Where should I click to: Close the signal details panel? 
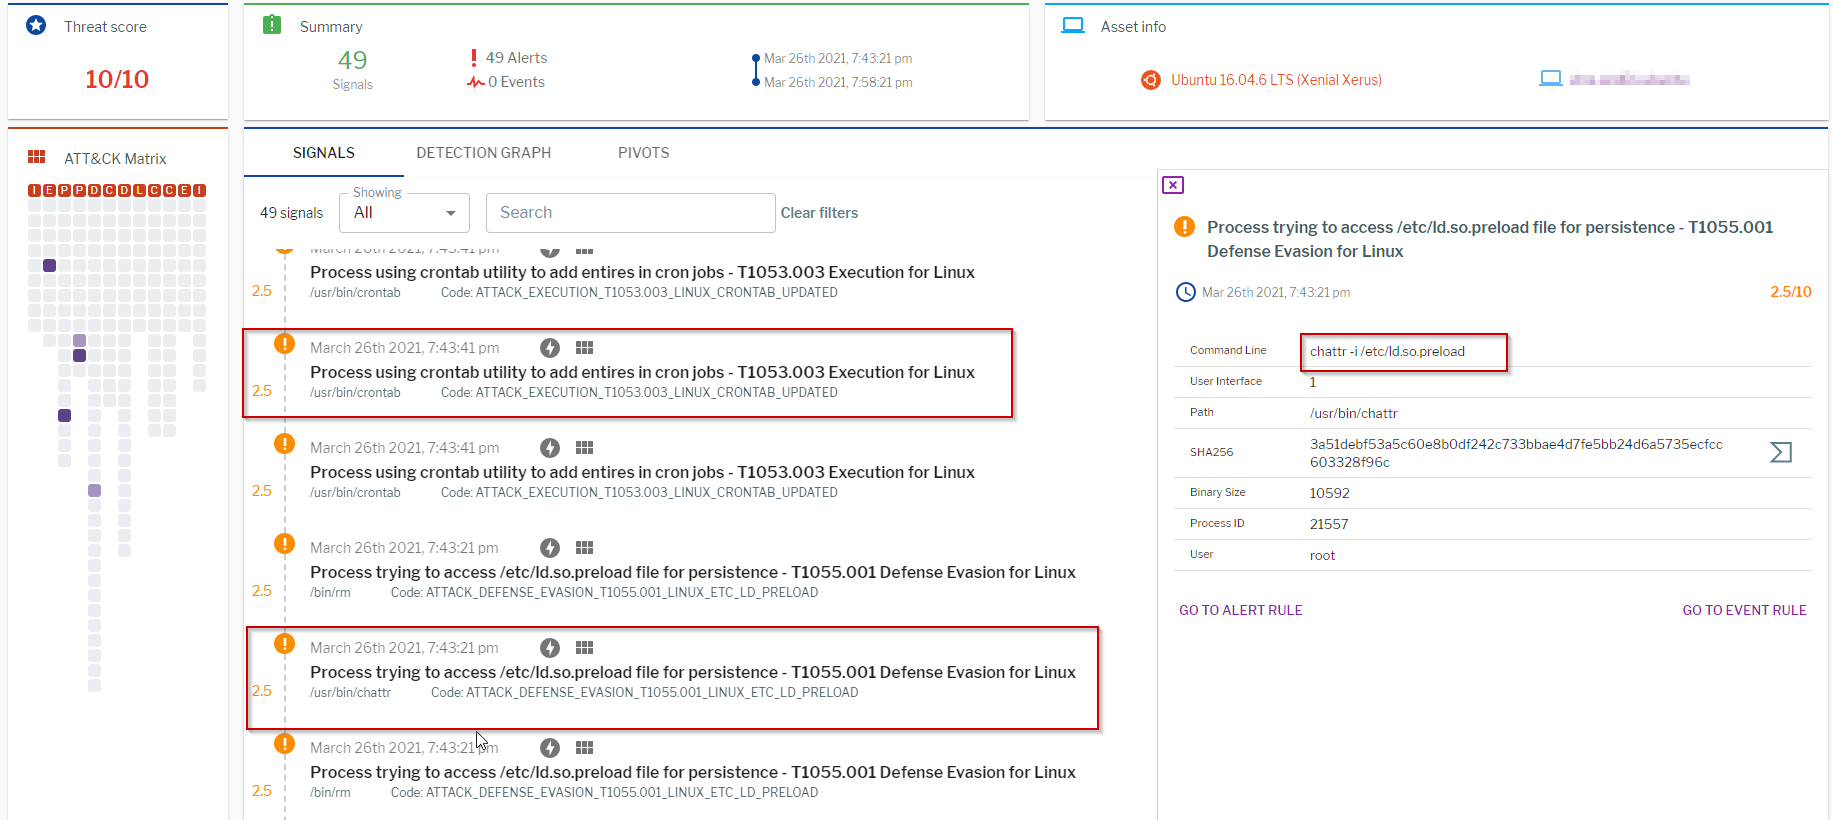tap(1173, 185)
